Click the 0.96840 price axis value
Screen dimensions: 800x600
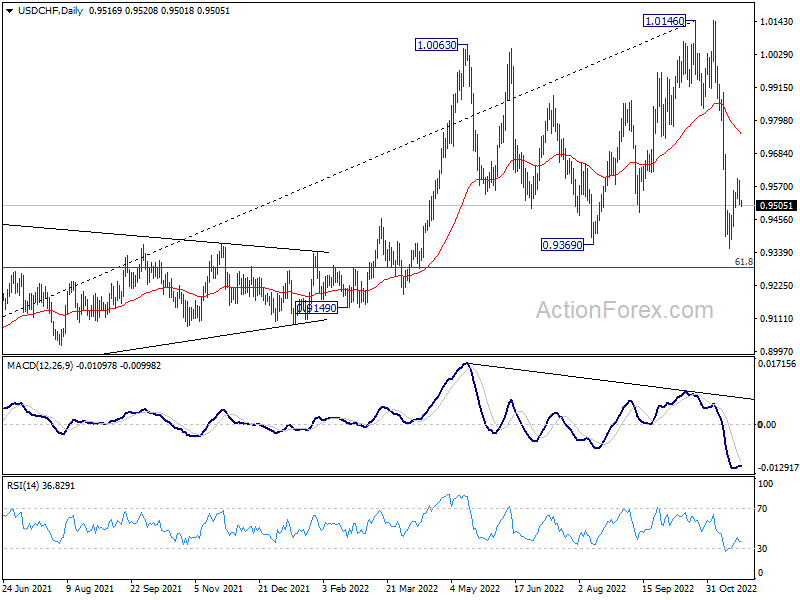tap(777, 154)
